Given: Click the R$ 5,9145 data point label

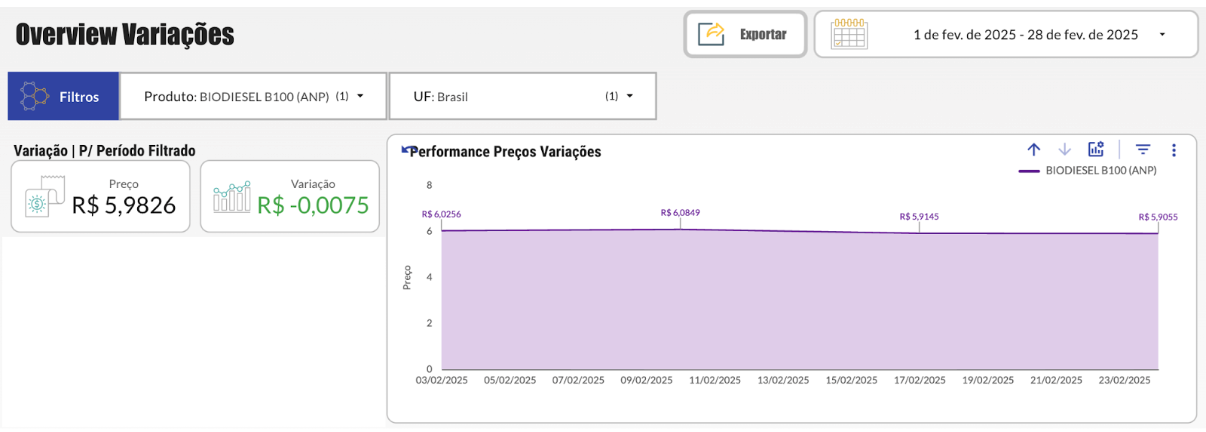Looking at the screenshot, I should coord(919,216).
